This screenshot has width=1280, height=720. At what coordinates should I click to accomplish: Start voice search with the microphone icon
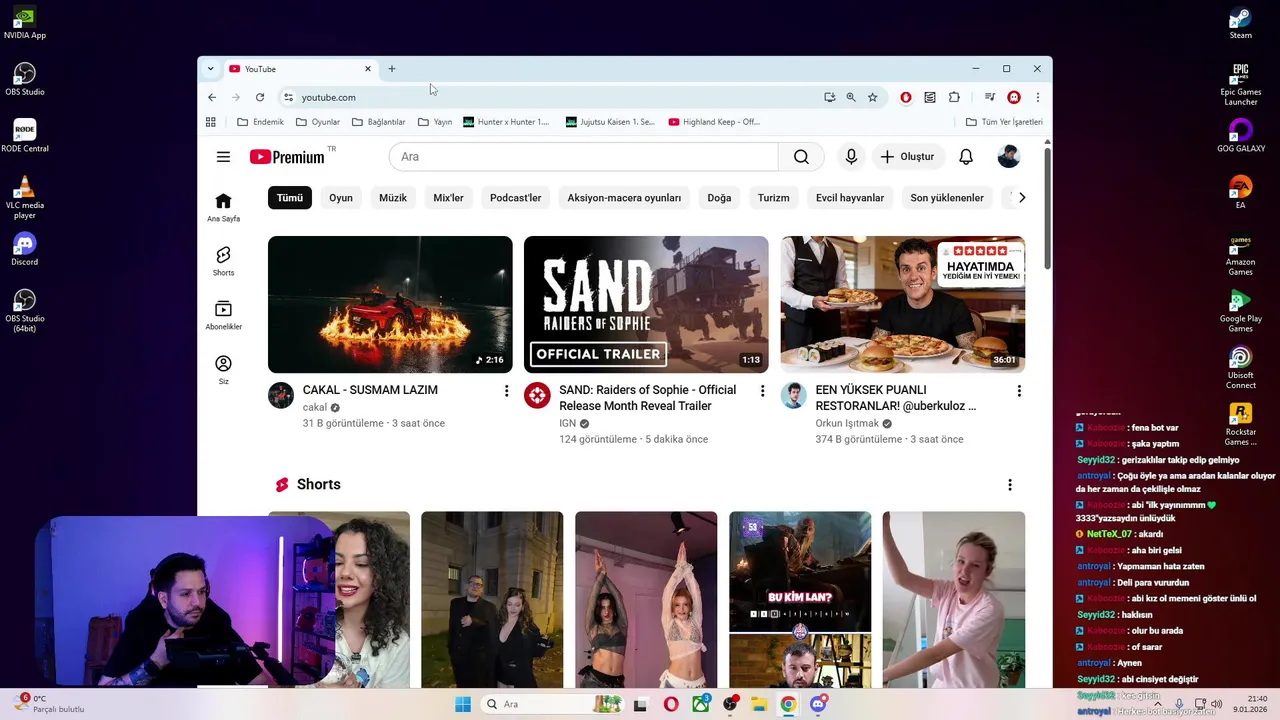pos(851,157)
